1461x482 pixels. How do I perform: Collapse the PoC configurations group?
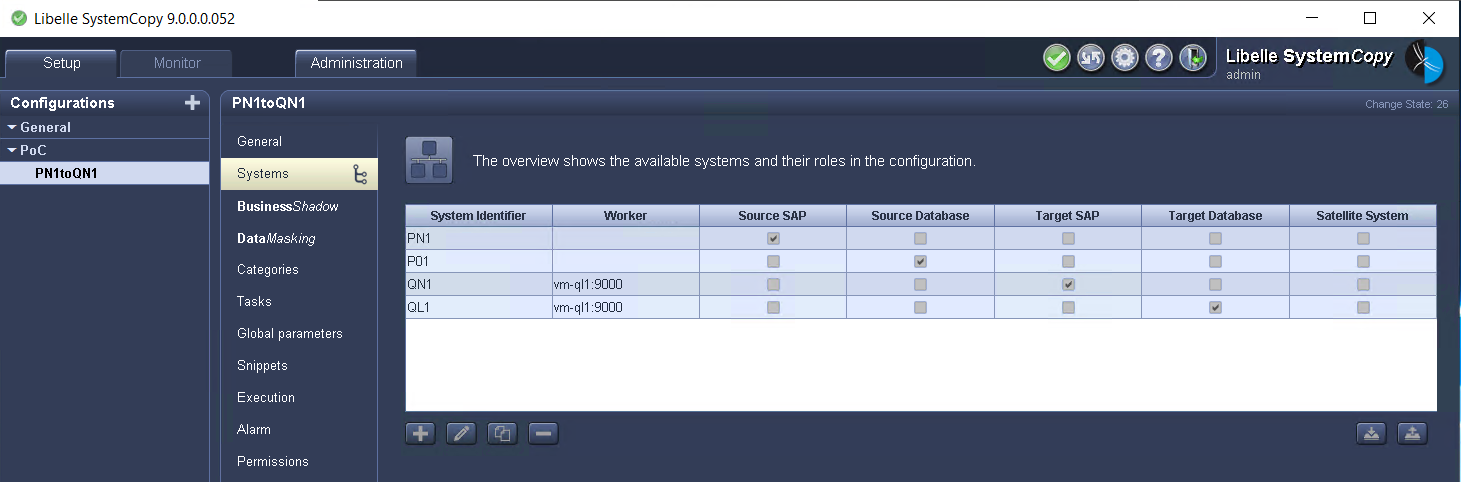[12, 150]
